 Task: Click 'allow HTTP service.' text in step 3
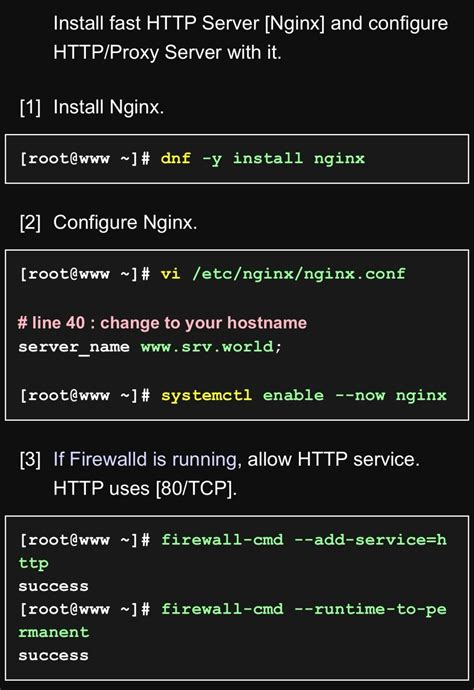coord(334,459)
